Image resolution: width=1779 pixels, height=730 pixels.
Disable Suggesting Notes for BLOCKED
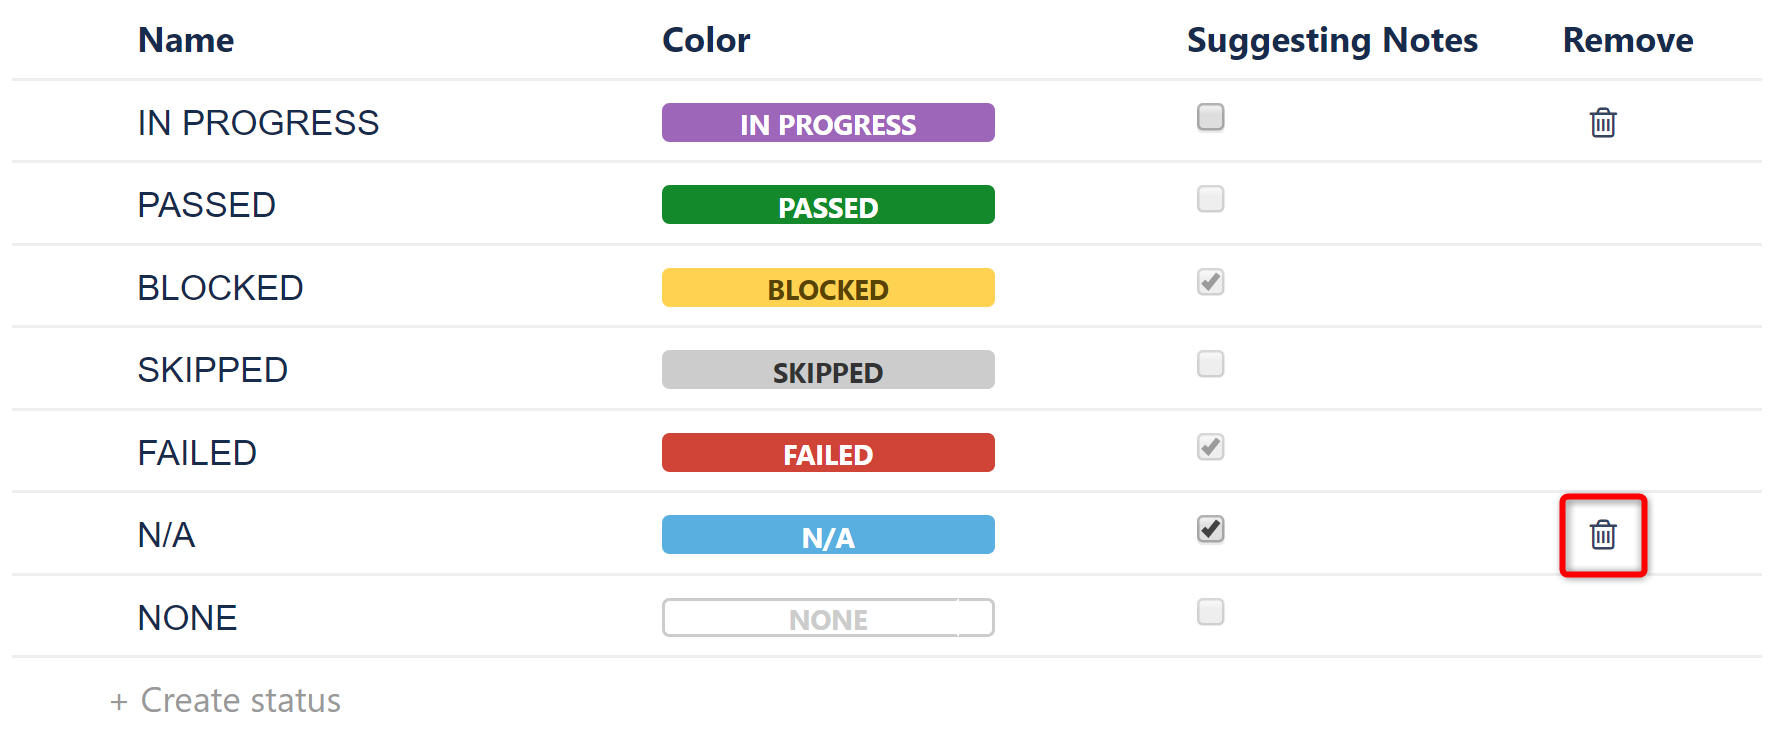coord(1210,283)
